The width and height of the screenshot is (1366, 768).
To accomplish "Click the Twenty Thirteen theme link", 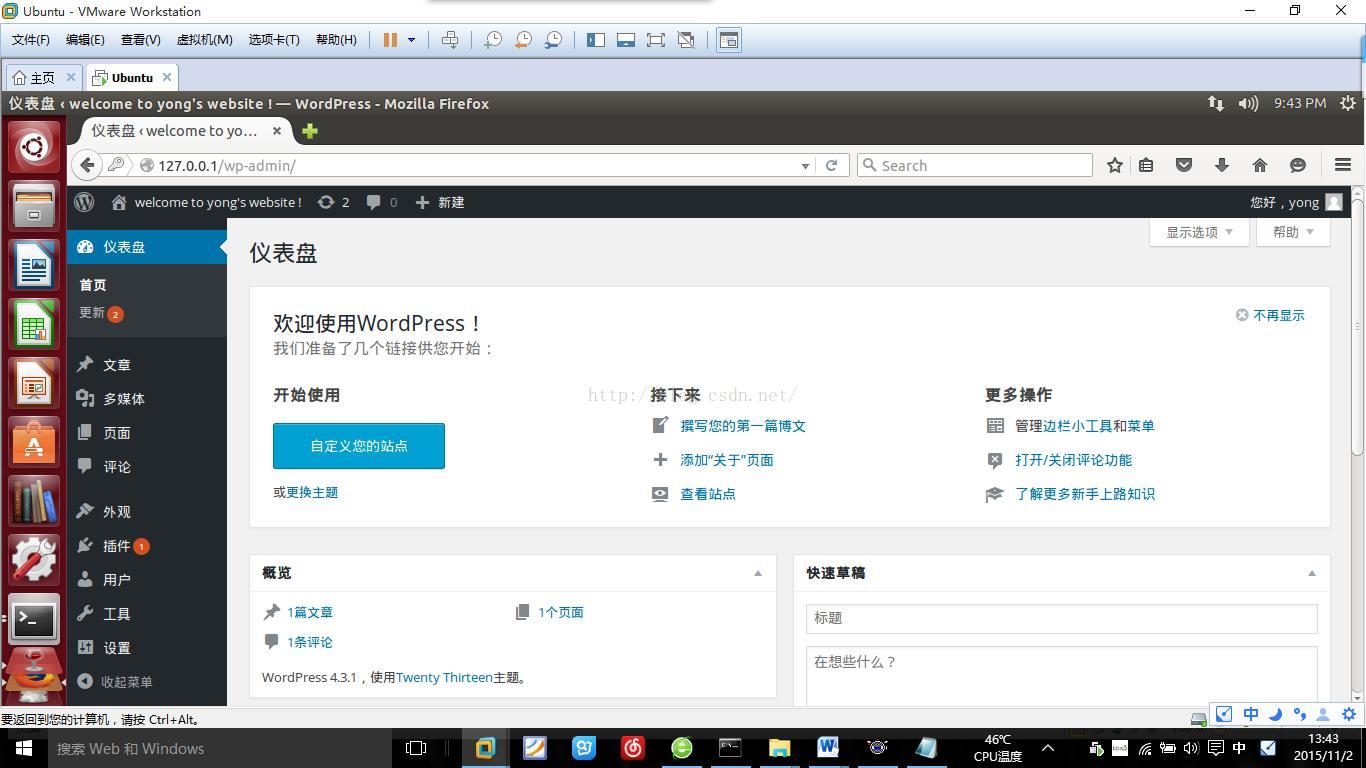I will coord(444,677).
